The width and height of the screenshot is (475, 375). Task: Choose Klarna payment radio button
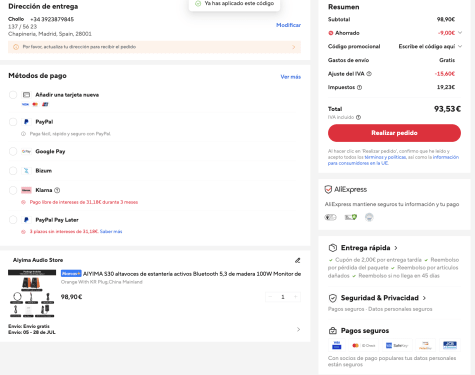click(x=13, y=190)
